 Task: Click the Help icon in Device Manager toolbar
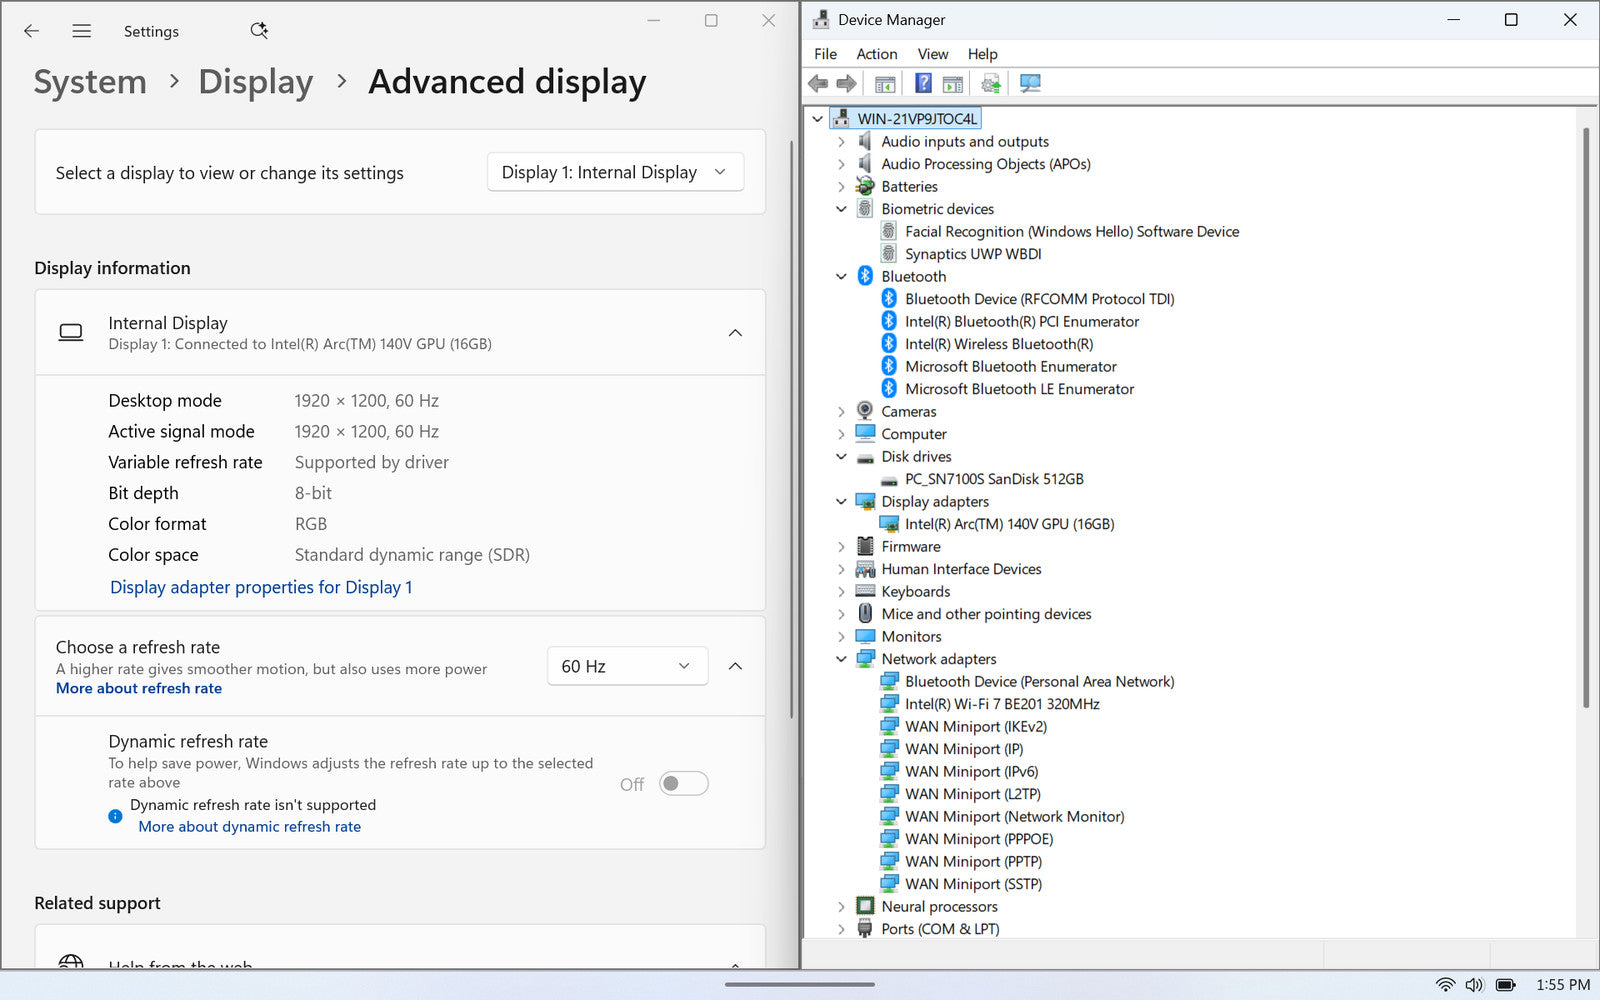pos(923,84)
